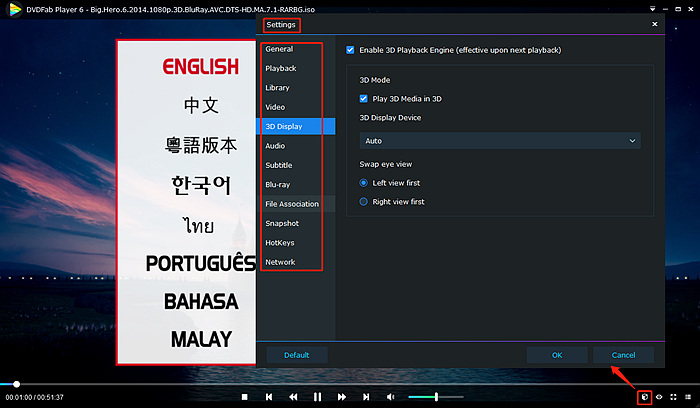Stop the video playback
This screenshot has width=700, height=408.
click(x=244, y=397)
